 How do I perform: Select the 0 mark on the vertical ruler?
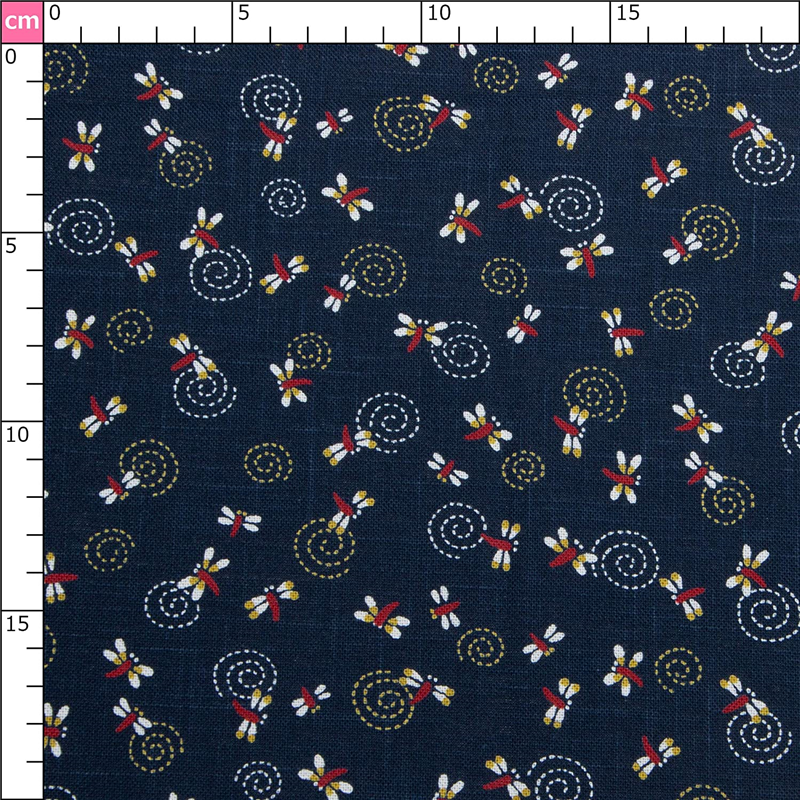[x=12, y=58]
